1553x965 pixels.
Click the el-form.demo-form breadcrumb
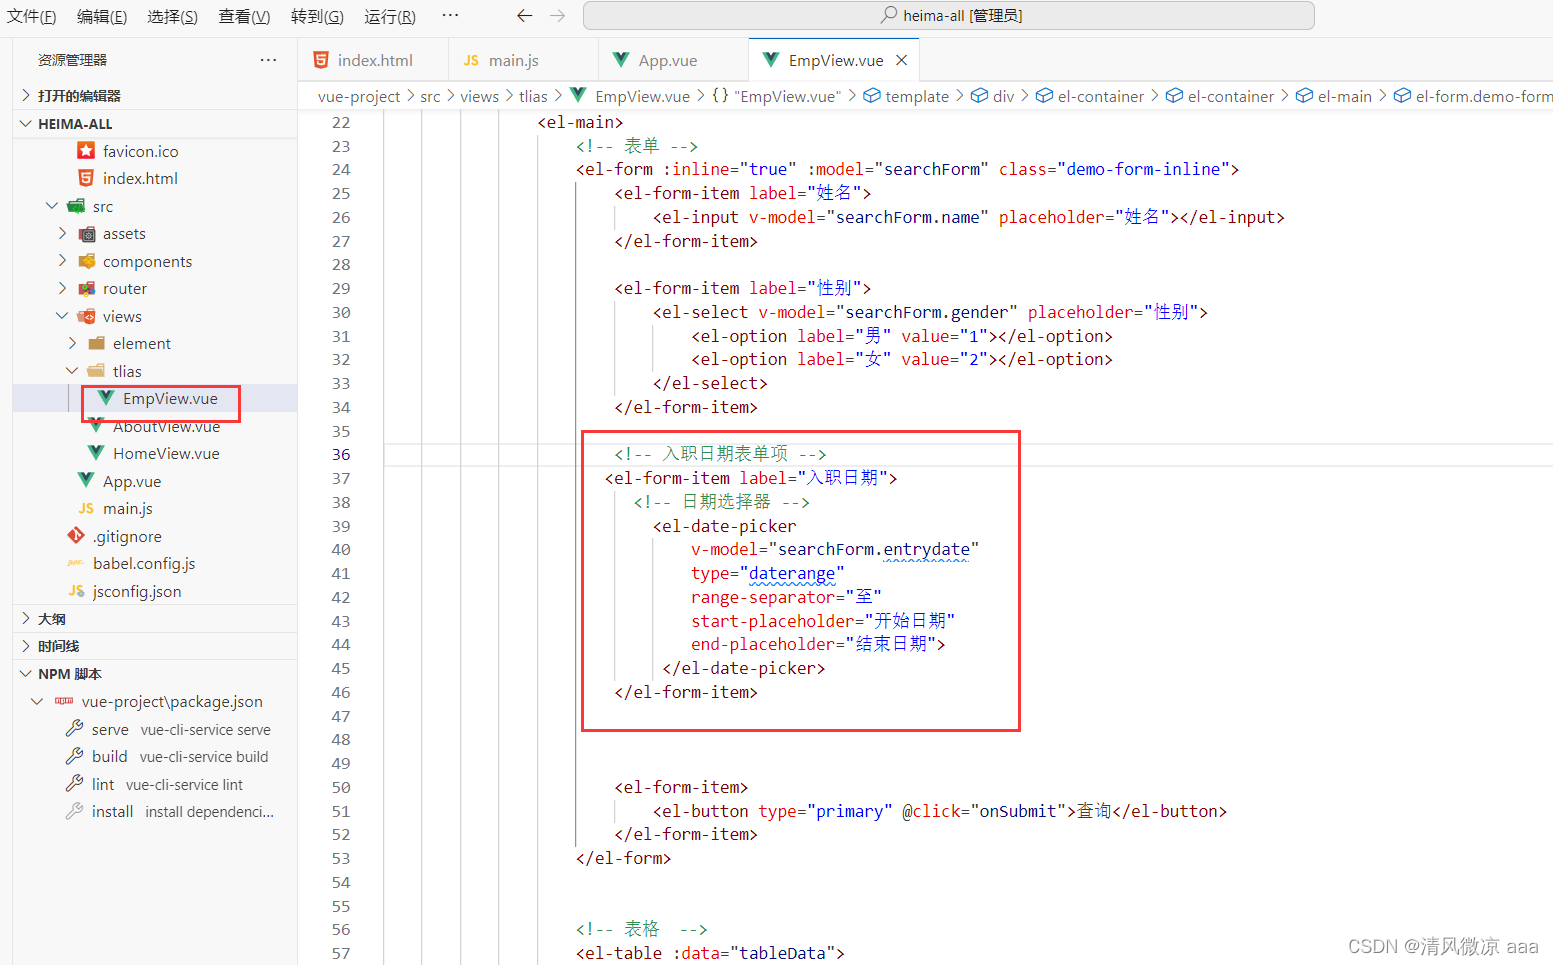point(1484,96)
